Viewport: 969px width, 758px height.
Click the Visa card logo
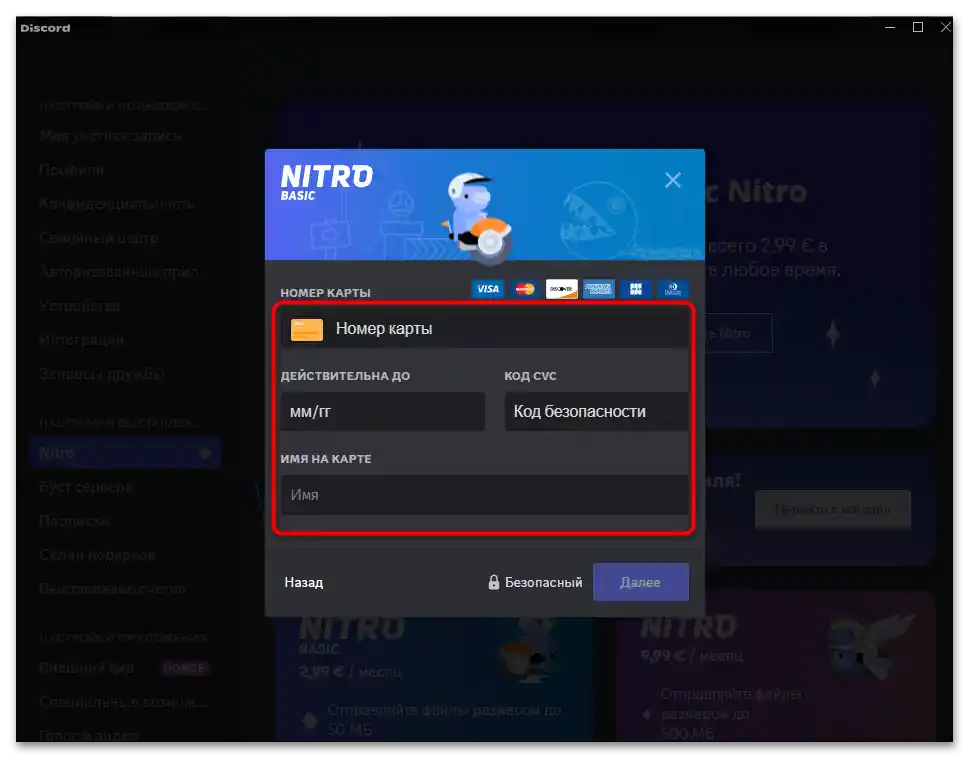488,288
